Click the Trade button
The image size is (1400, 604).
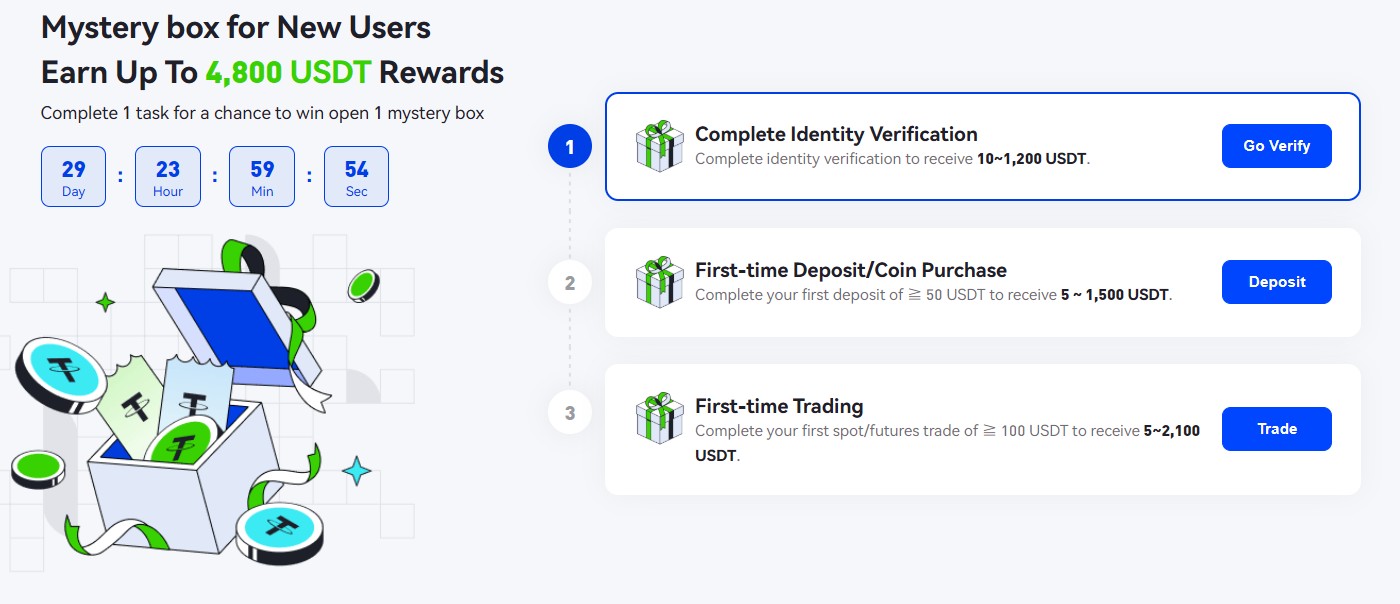coord(1277,429)
